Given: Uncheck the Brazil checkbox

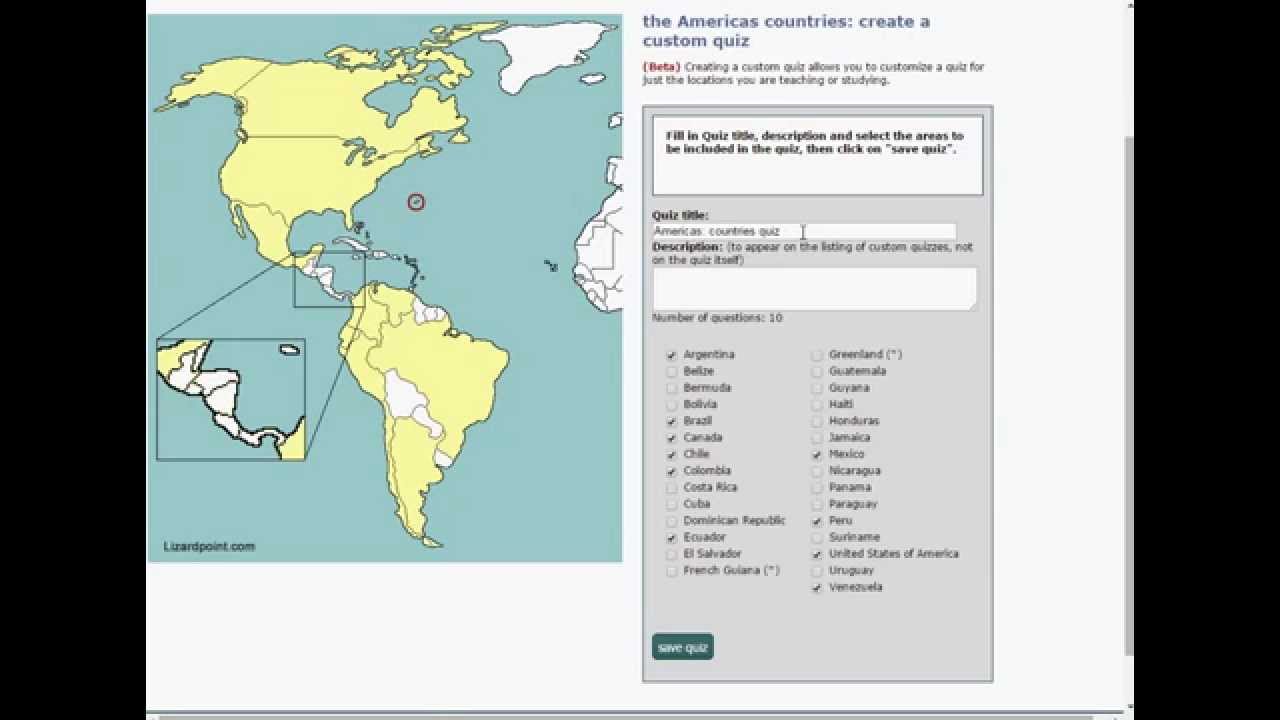Looking at the screenshot, I should point(672,421).
